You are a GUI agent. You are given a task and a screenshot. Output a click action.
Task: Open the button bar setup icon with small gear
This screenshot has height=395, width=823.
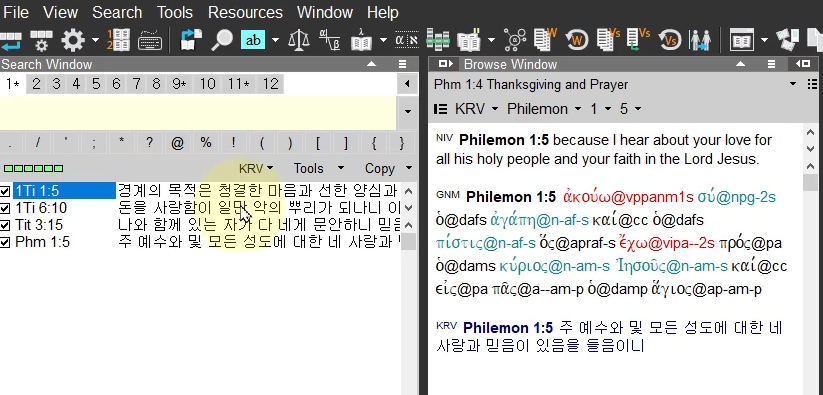click(41, 40)
